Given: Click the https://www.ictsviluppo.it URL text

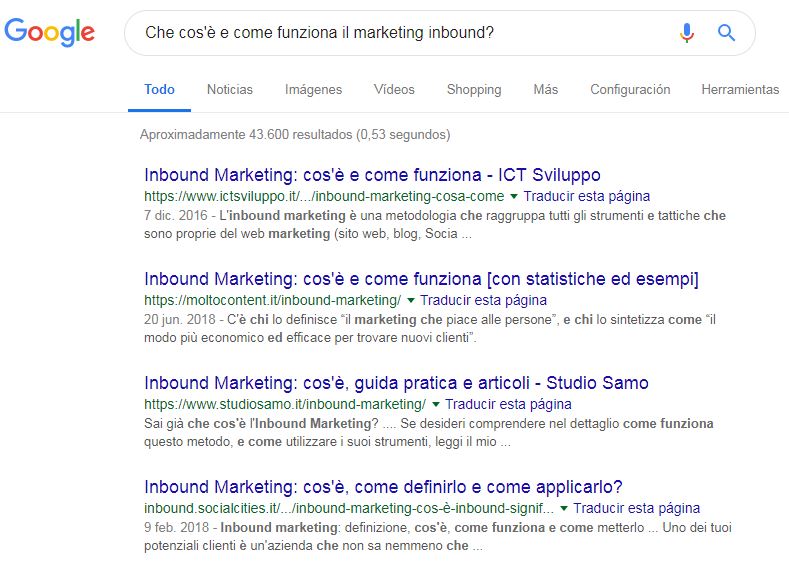Looking at the screenshot, I should point(324,196).
